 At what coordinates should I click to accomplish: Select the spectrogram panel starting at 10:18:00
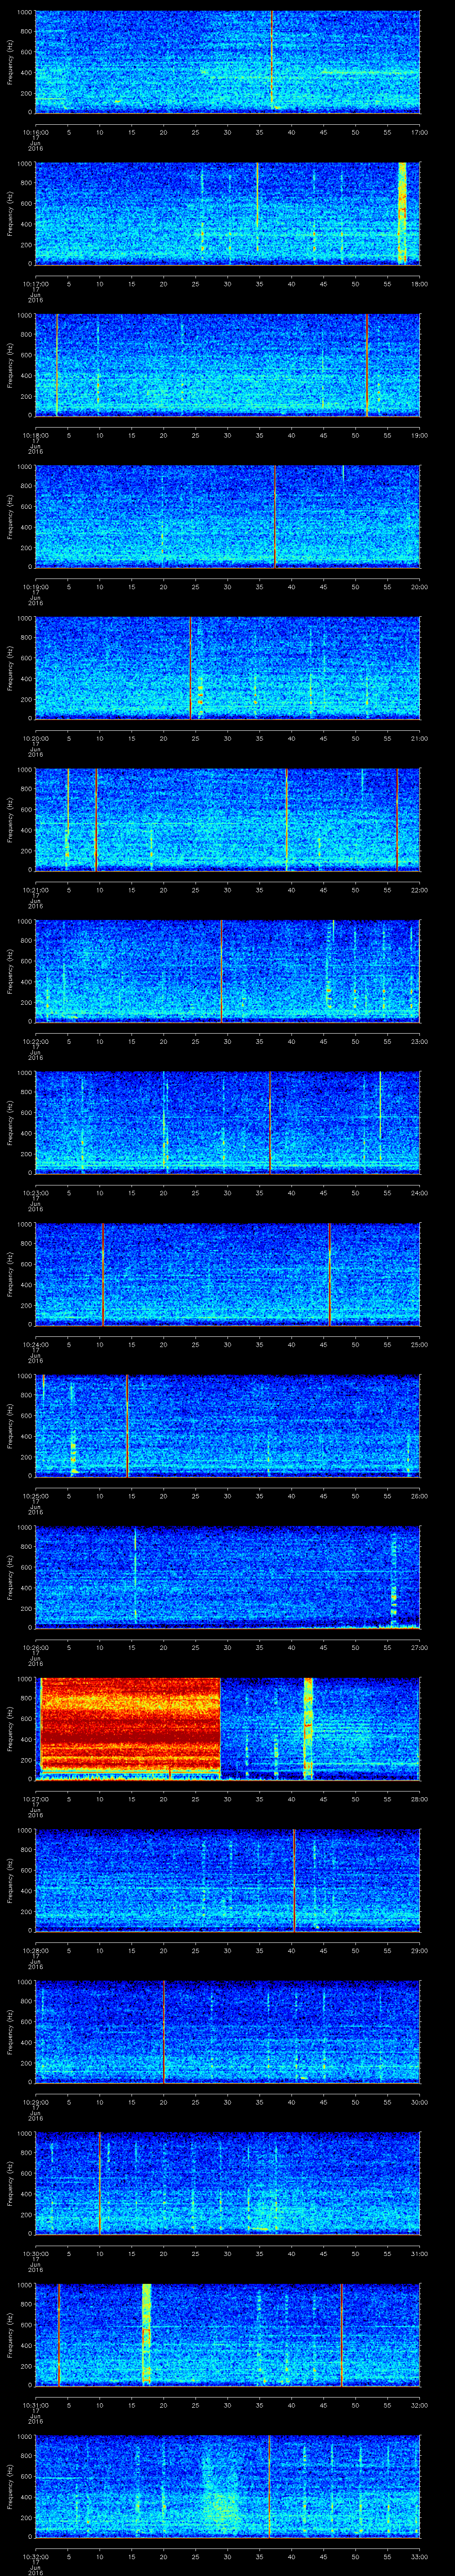pyautogui.click(x=227, y=365)
